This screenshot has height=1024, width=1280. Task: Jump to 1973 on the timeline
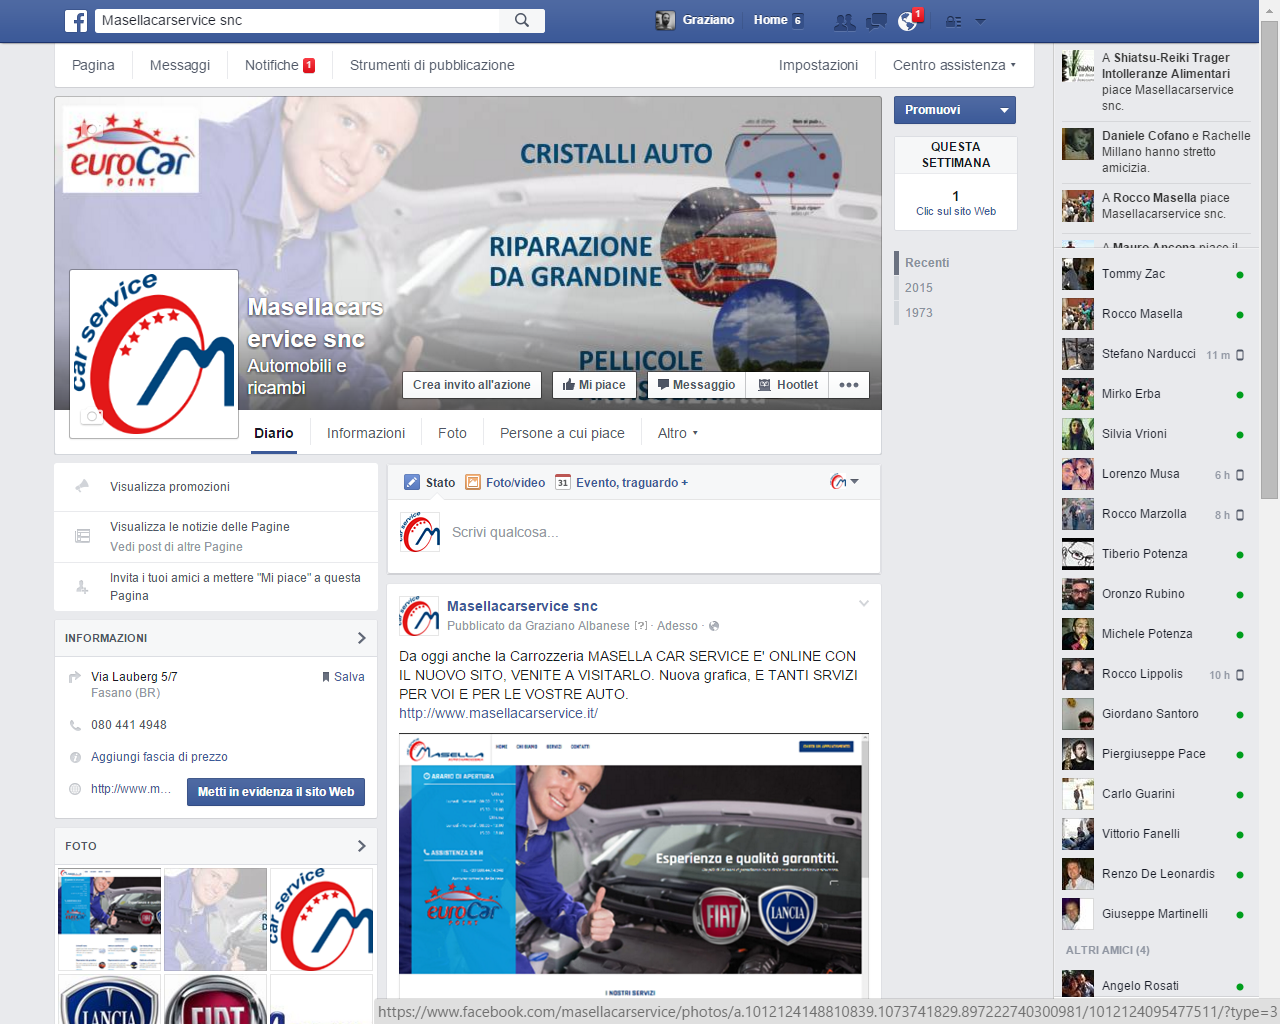(919, 313)
